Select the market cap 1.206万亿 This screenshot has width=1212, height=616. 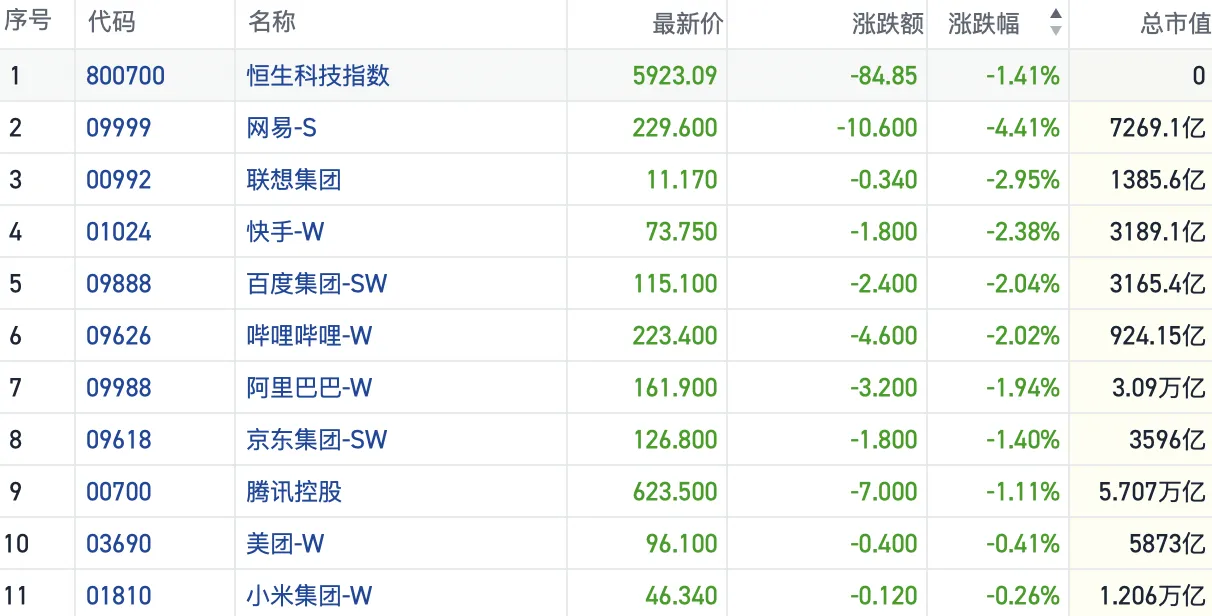click(1152, 596)
